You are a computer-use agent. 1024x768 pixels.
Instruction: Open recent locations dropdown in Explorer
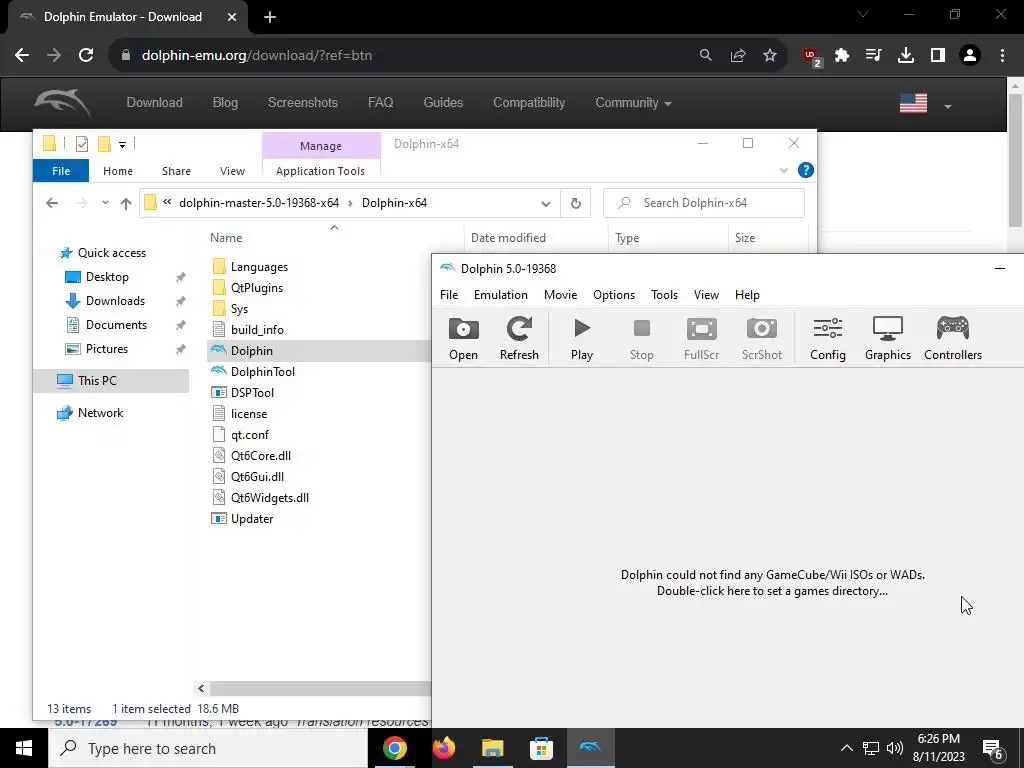105,203
